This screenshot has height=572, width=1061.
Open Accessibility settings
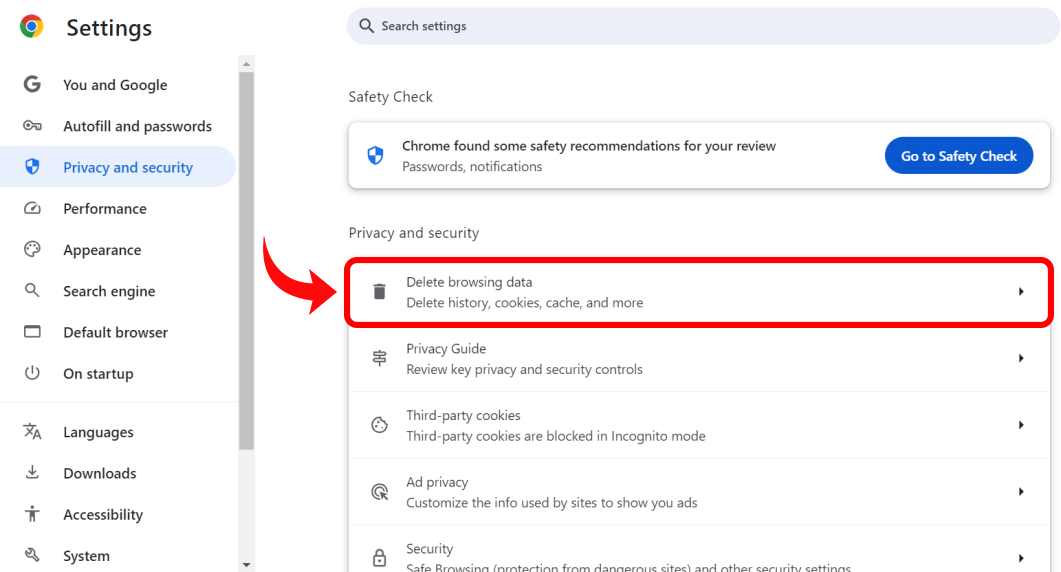click(x=118, y=514)
